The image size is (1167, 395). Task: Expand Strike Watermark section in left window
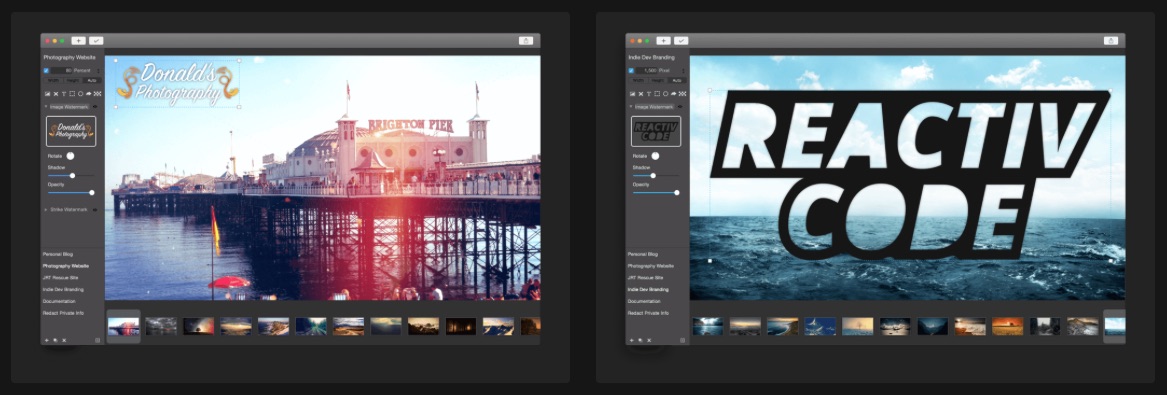pos(45,210)
